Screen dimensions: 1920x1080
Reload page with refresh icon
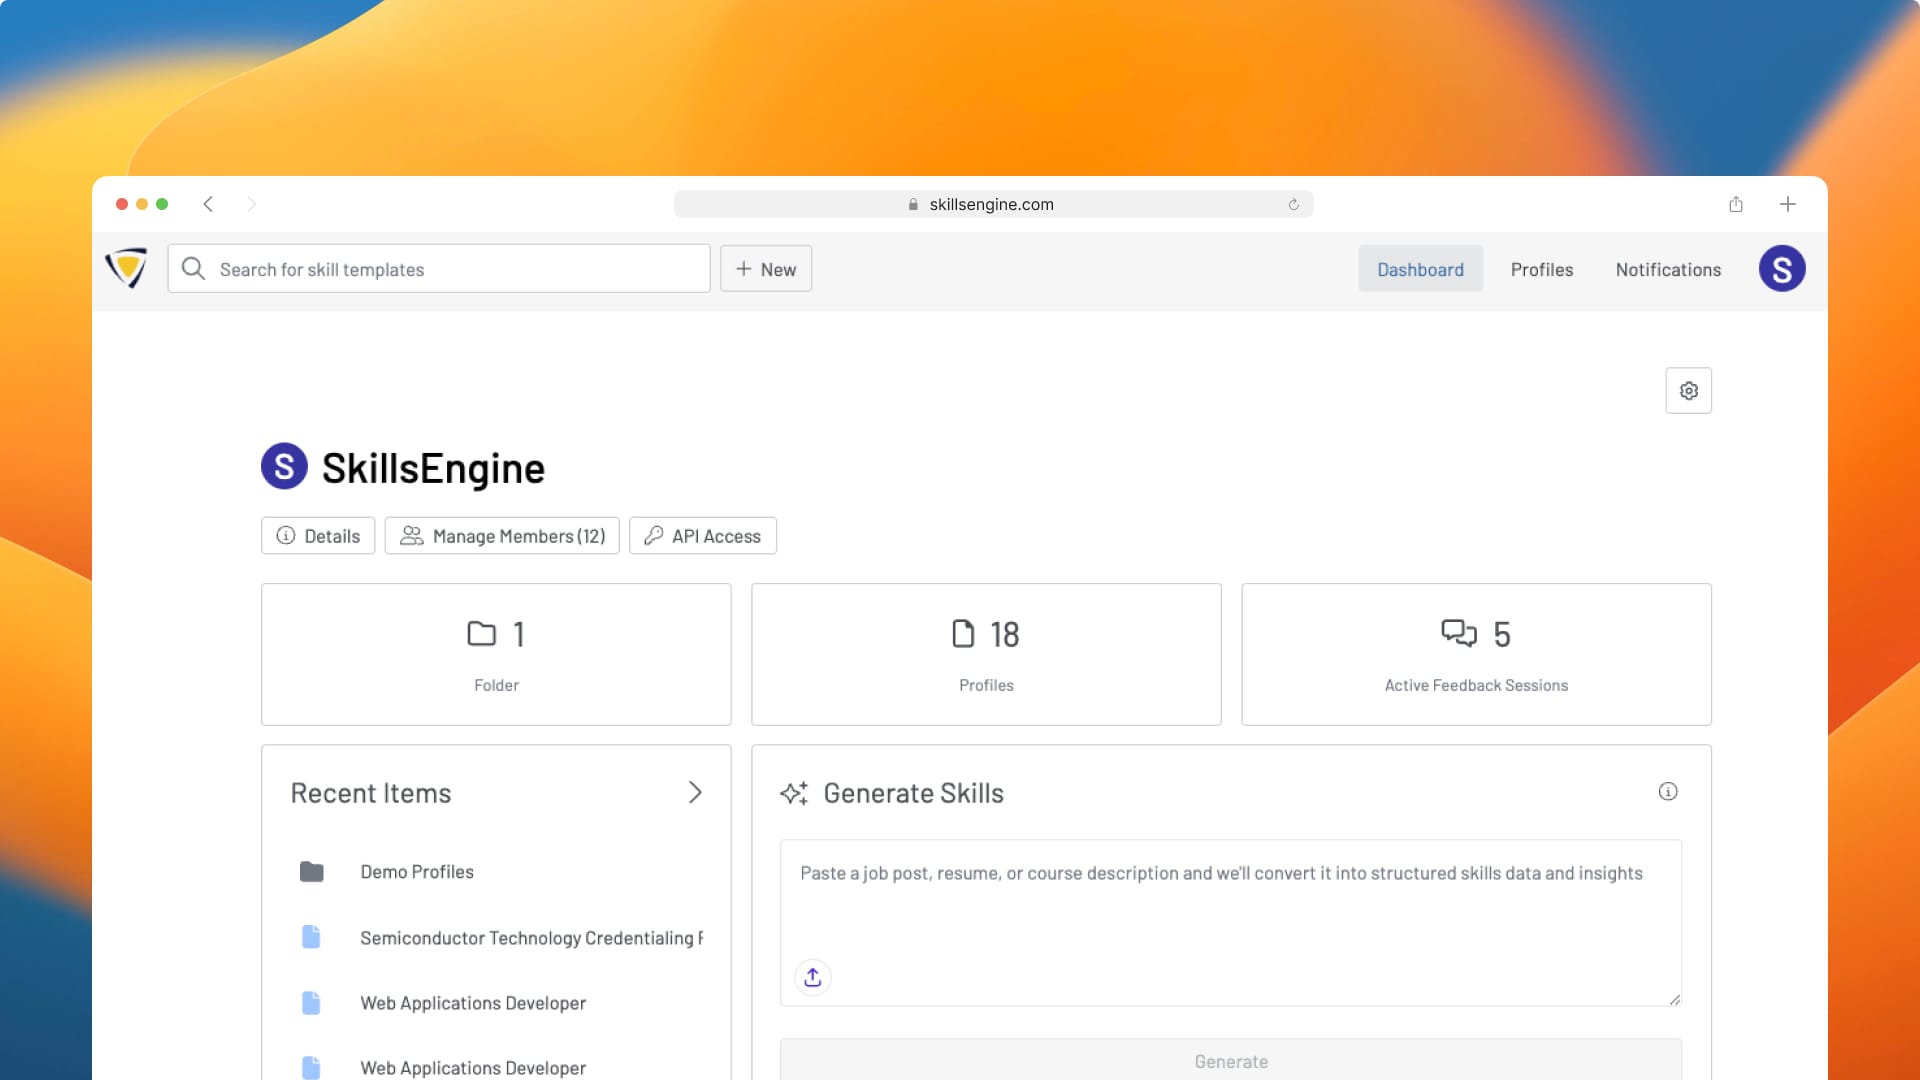coord(1293,204)
